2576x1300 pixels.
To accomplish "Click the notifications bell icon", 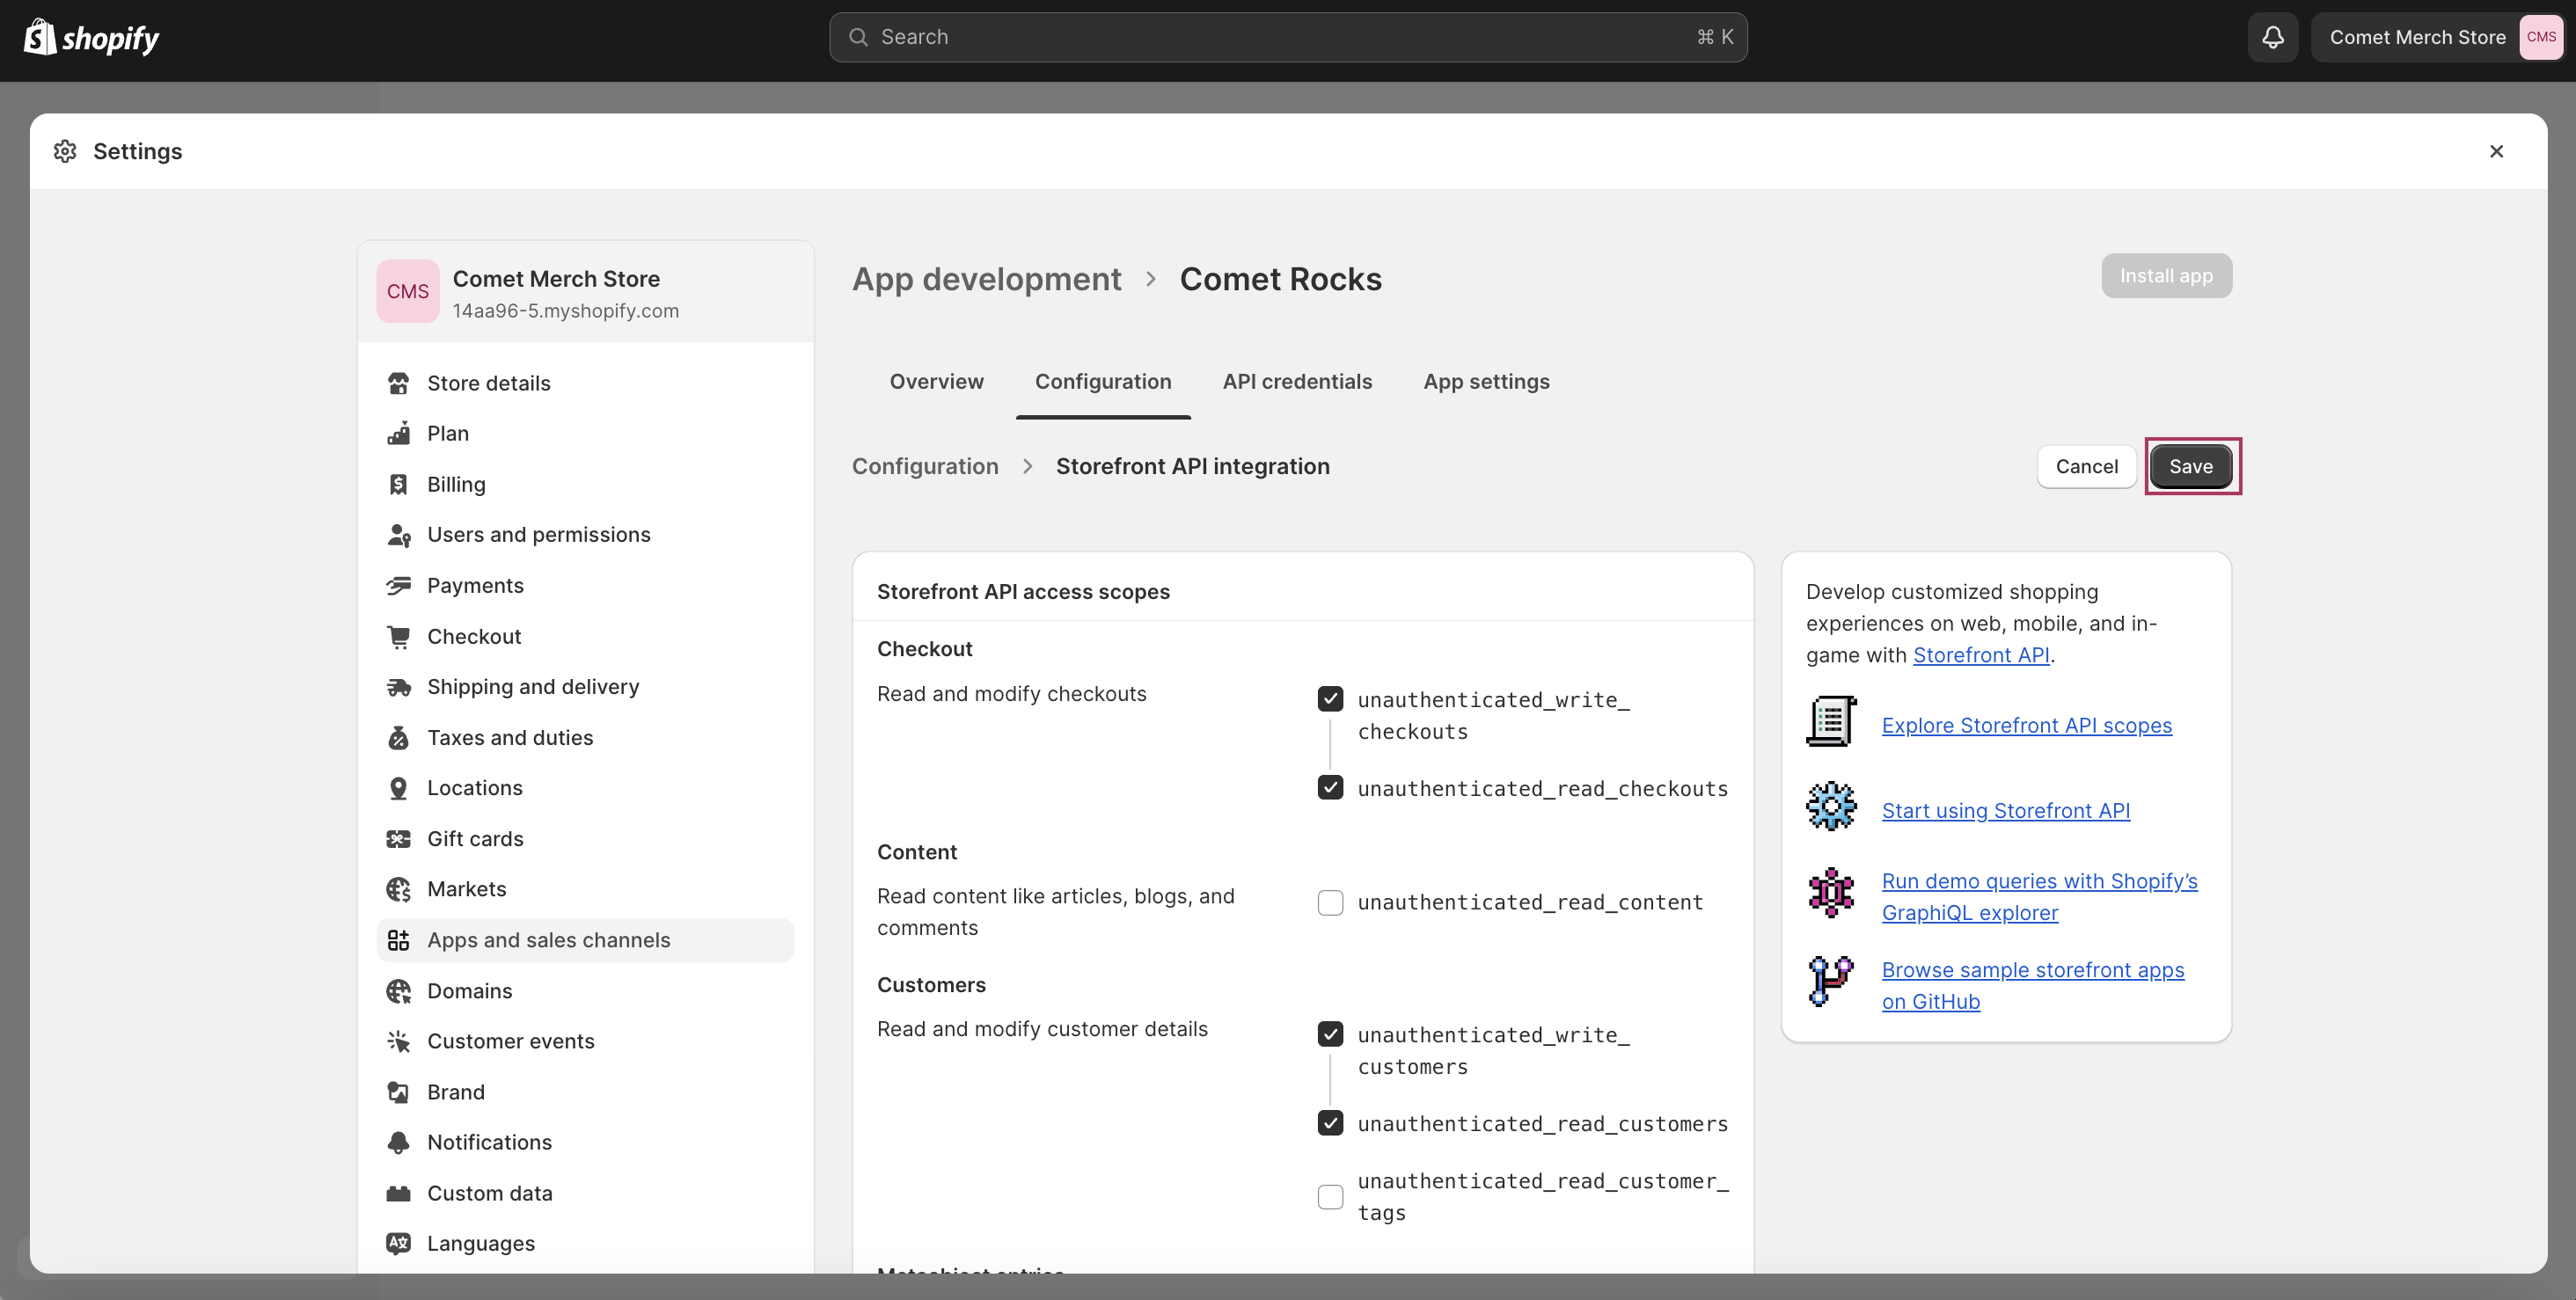I will (2272, 37).
